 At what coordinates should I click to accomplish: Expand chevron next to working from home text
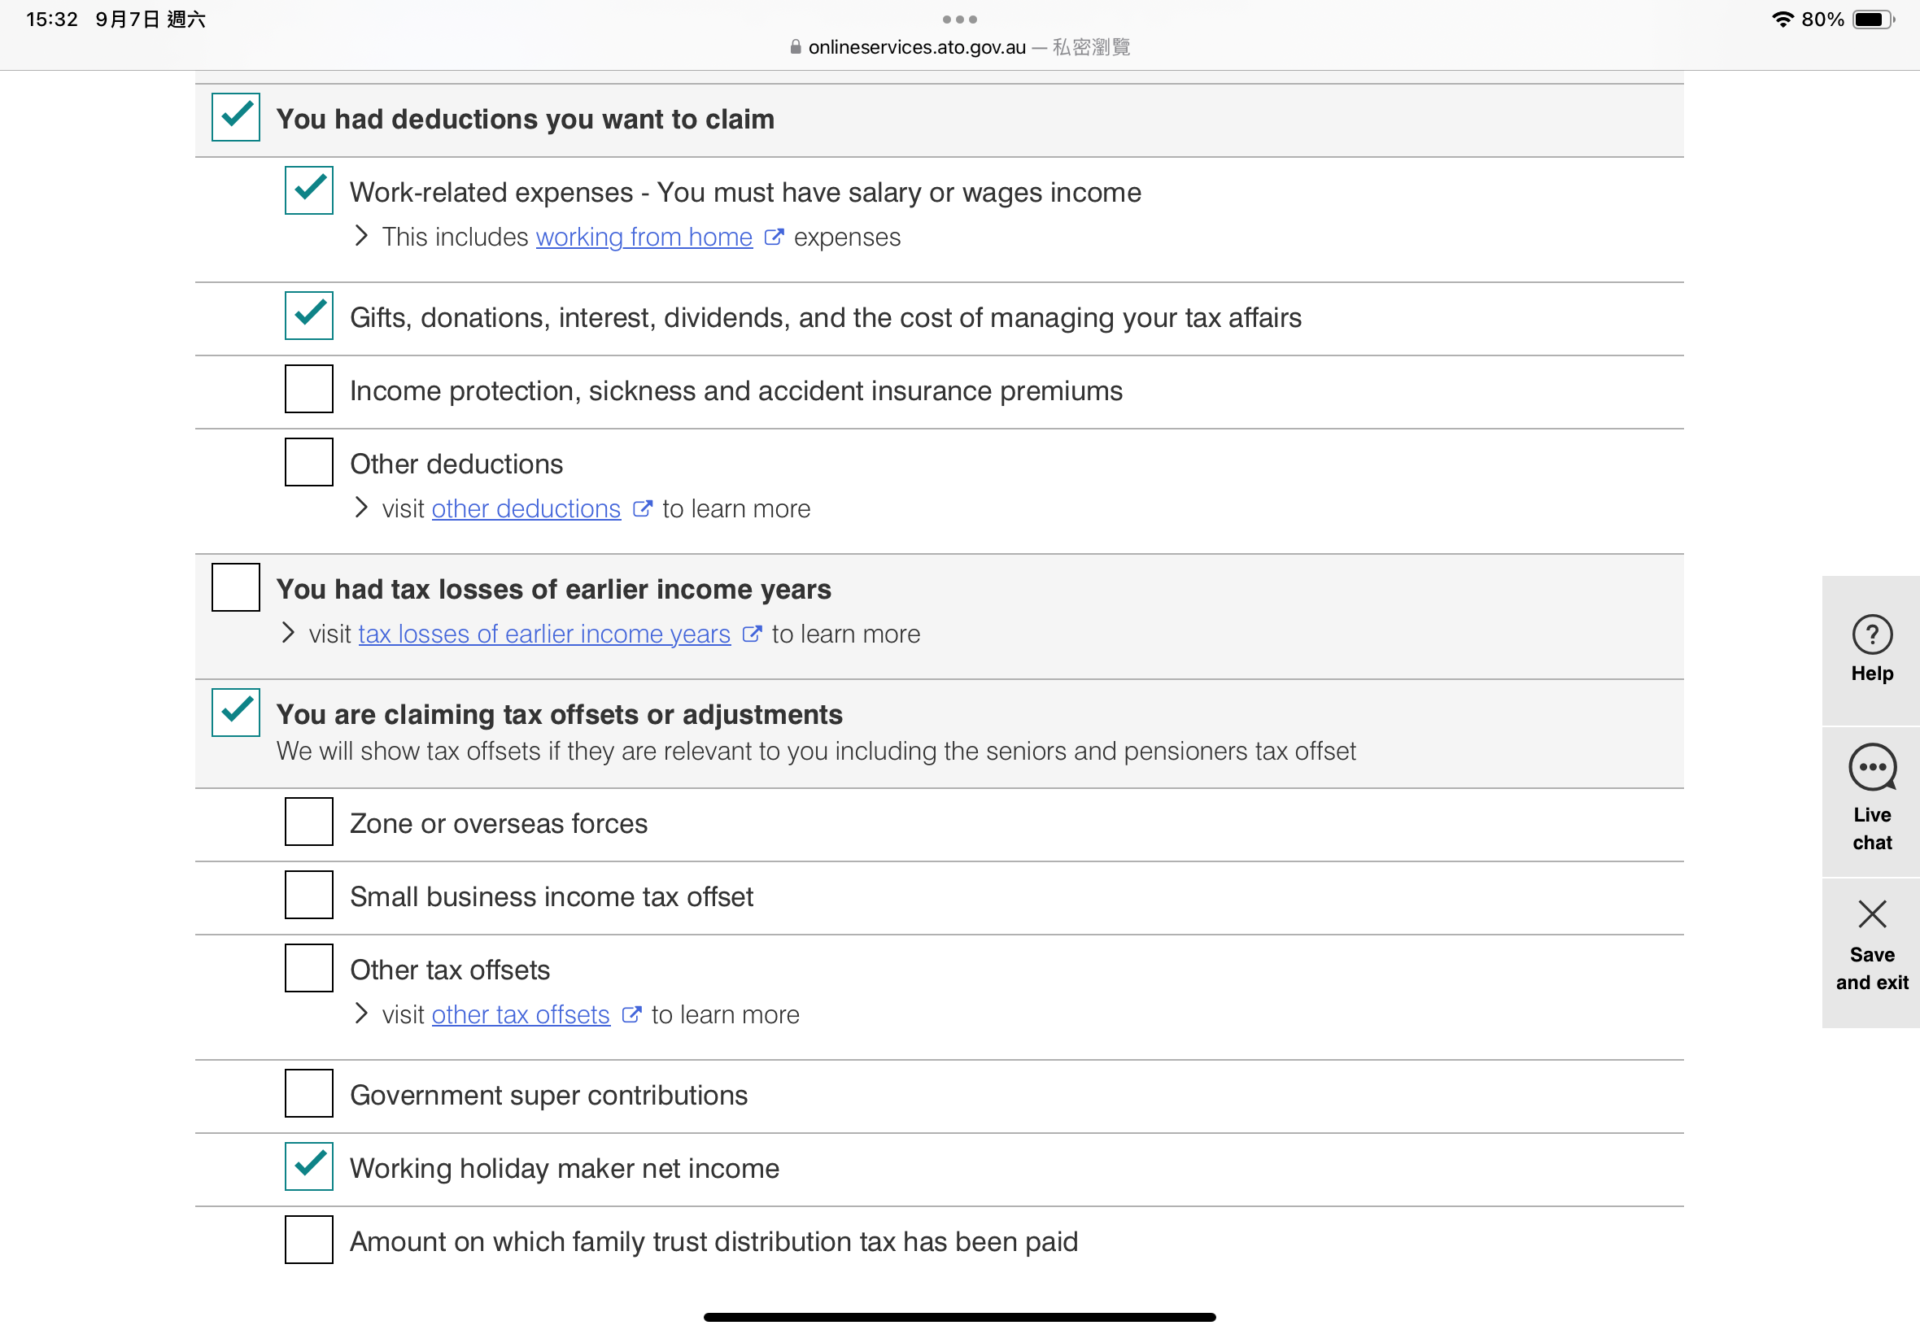tap(361, 236)
